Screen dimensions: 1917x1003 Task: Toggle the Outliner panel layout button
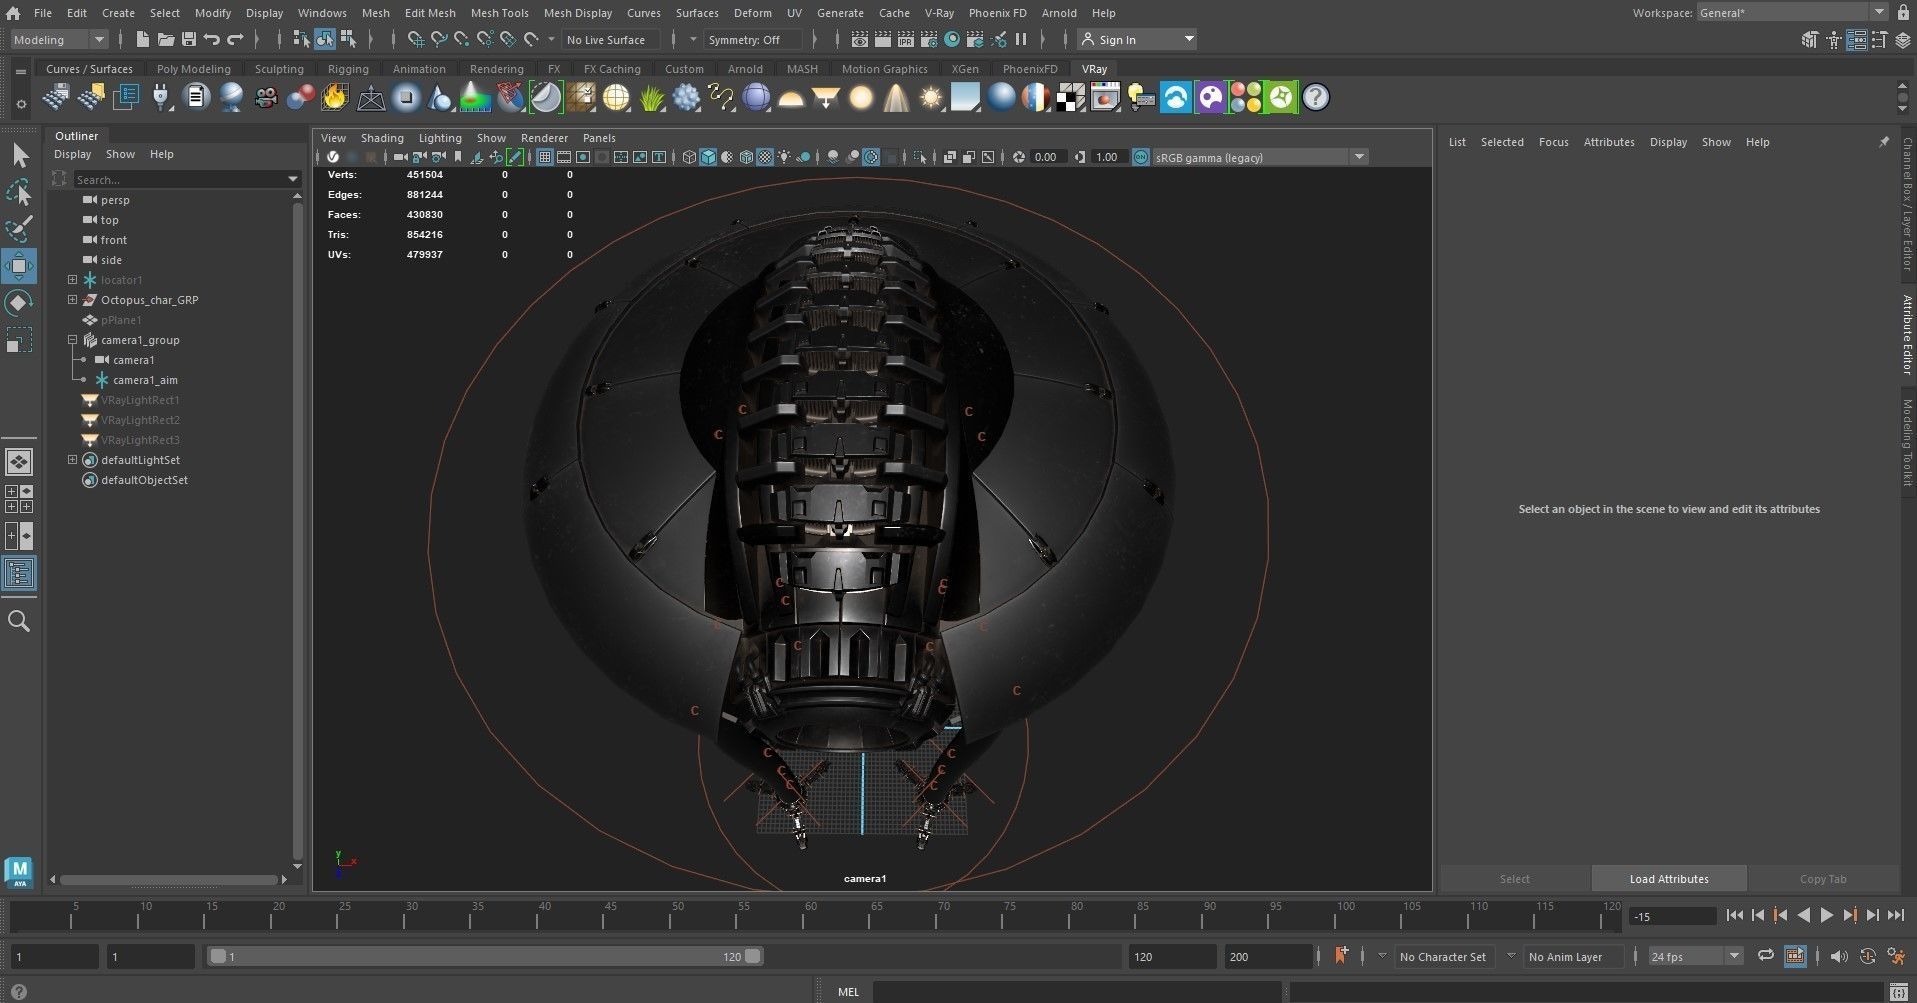19,573
